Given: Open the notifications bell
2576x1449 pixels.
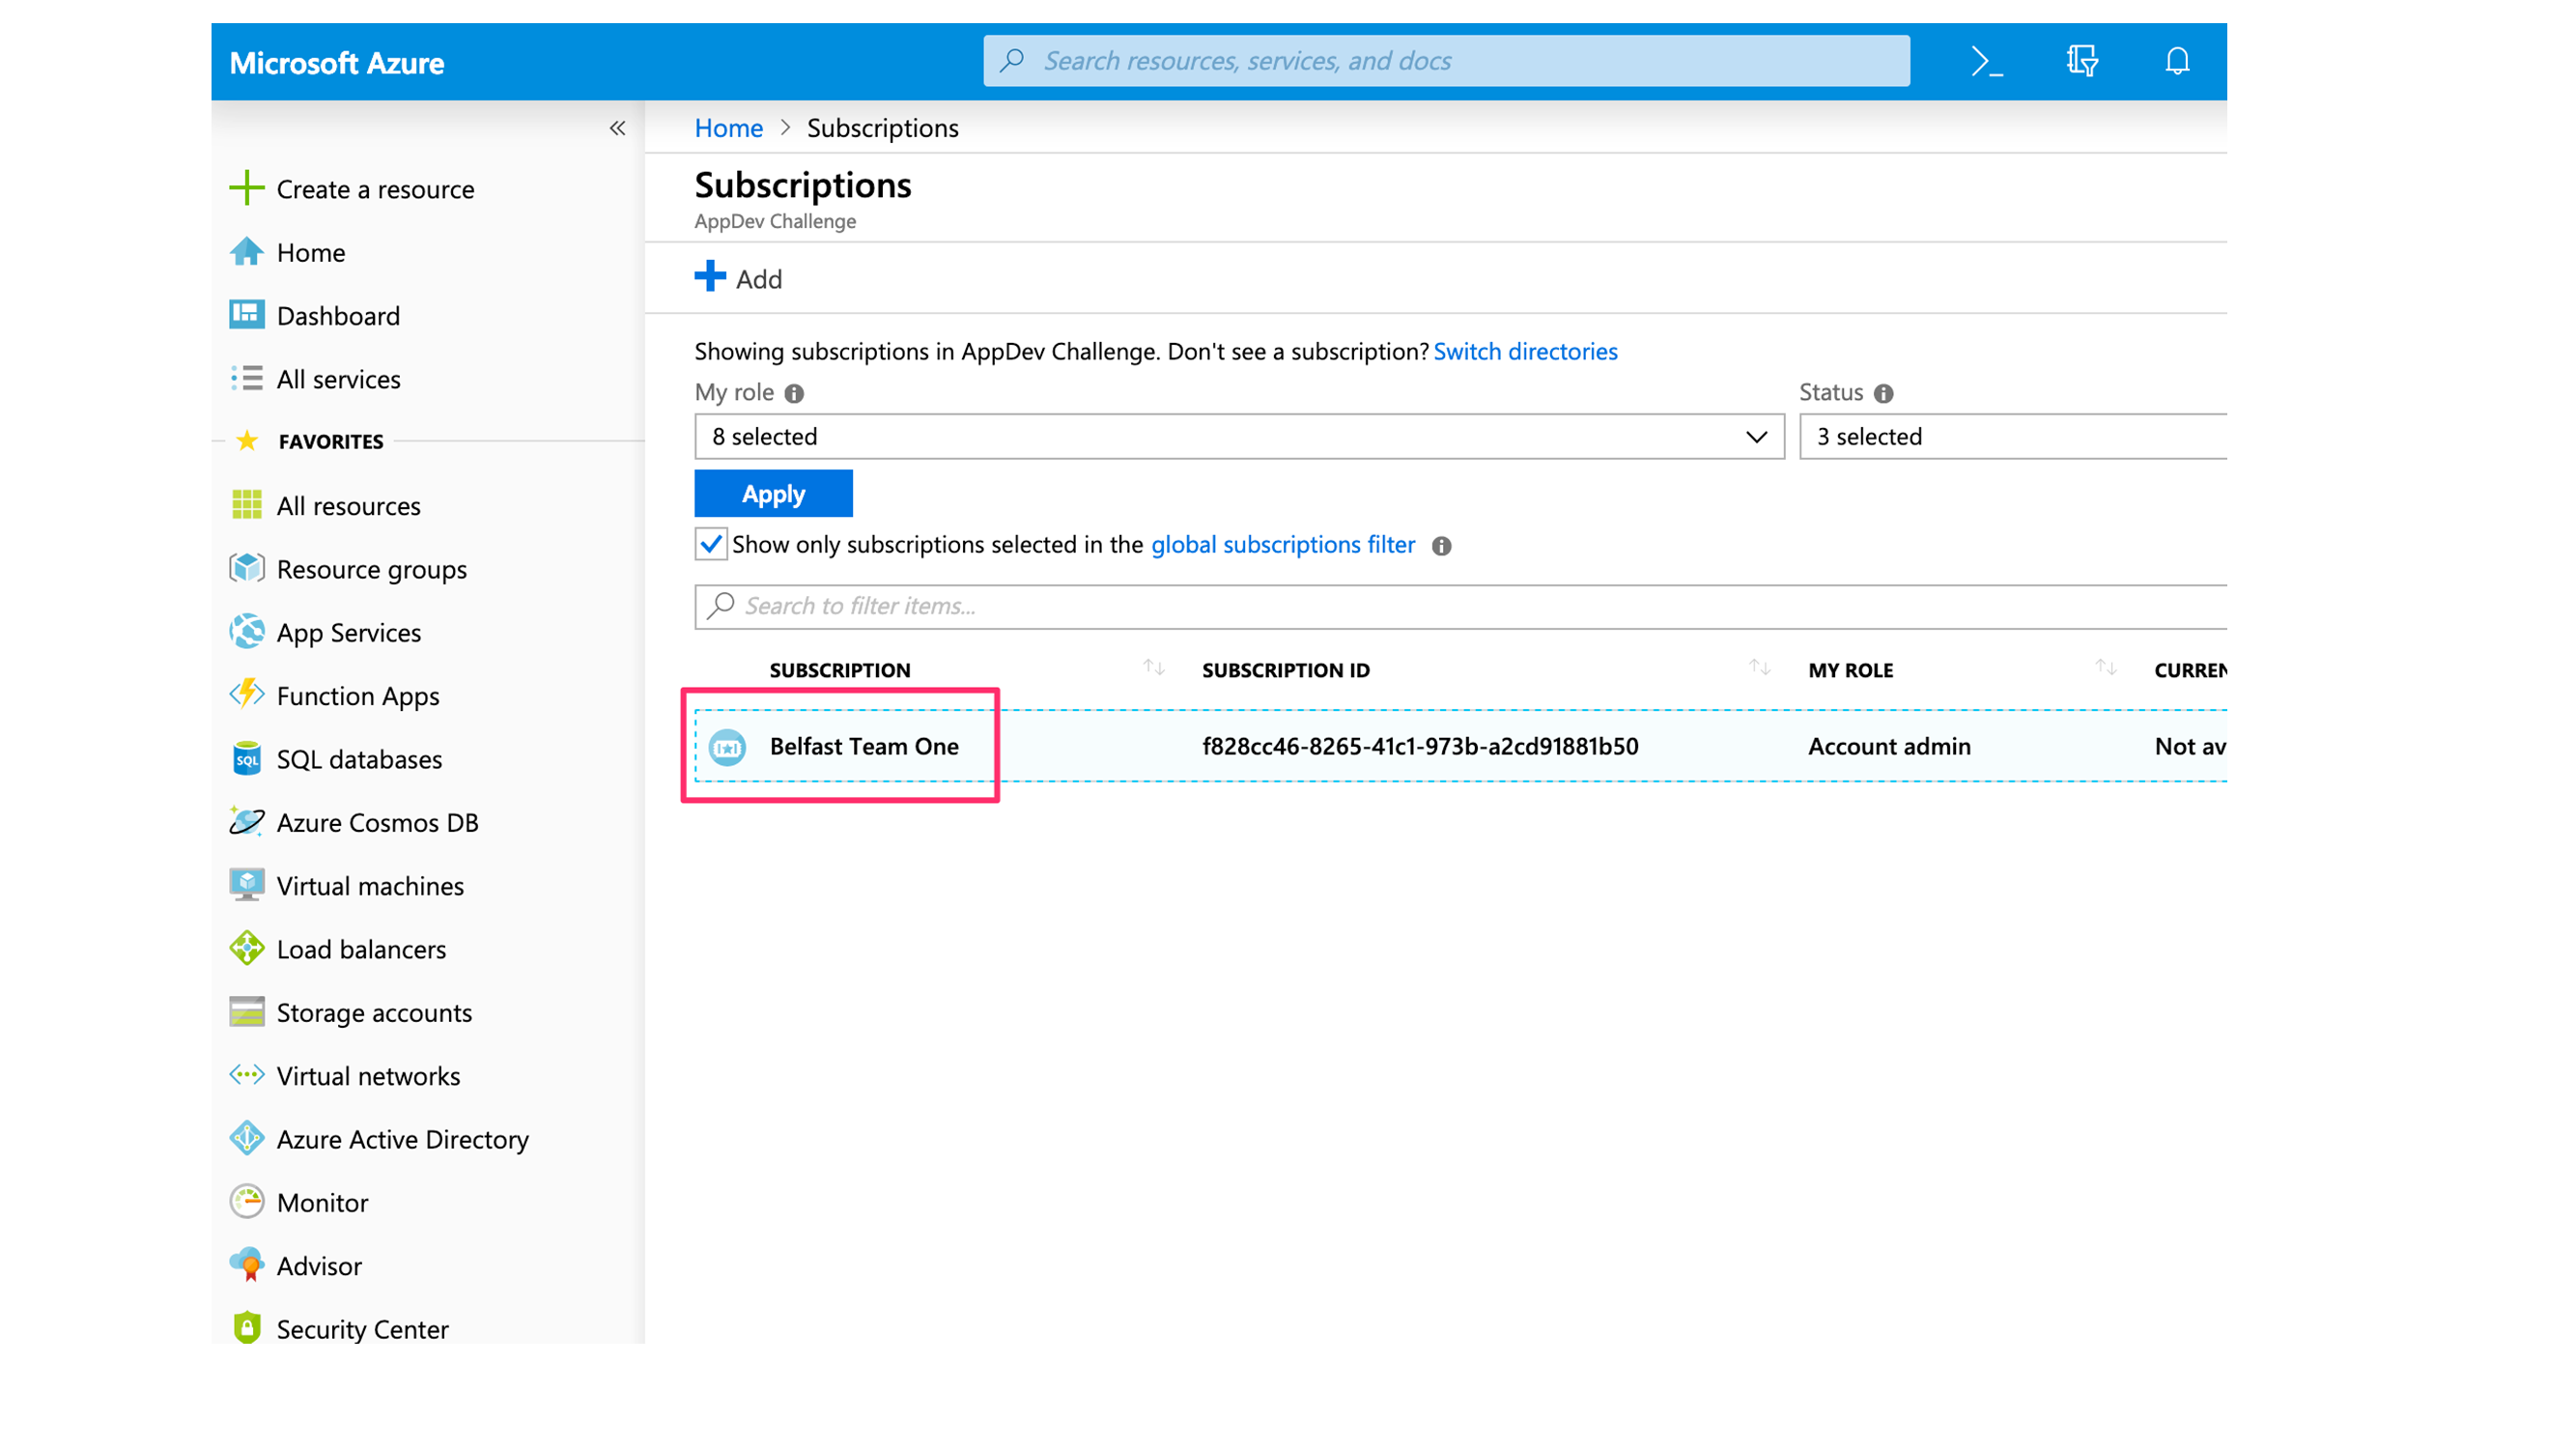Looking at the screenshot, I should [2177, 62].
